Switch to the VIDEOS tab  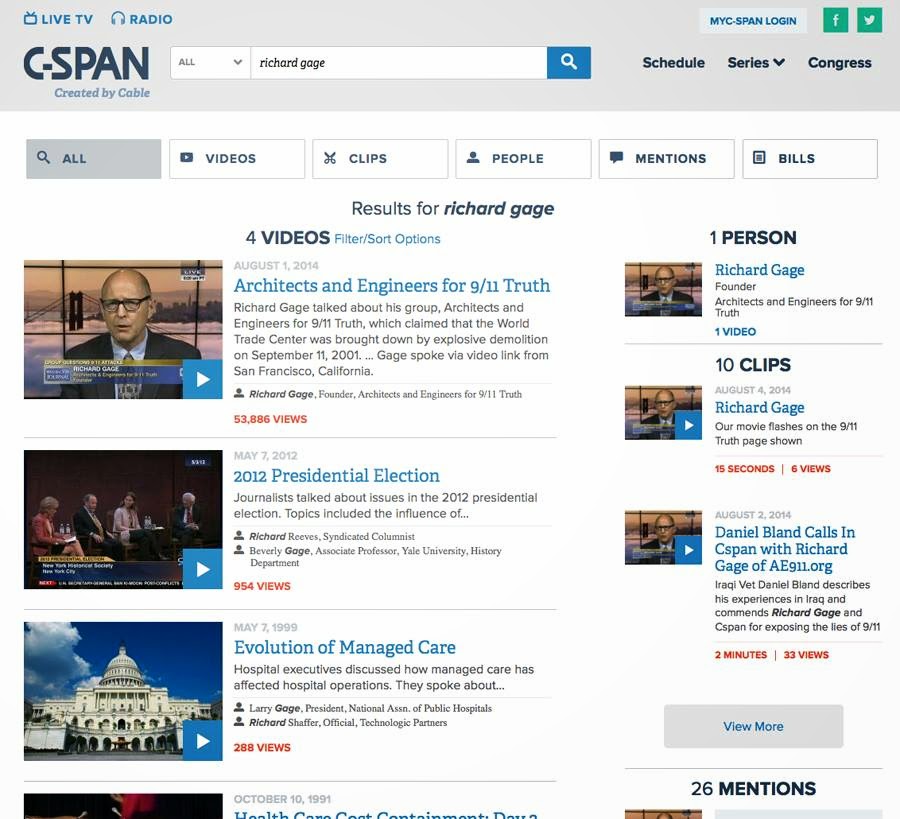[x=236, y=158]
